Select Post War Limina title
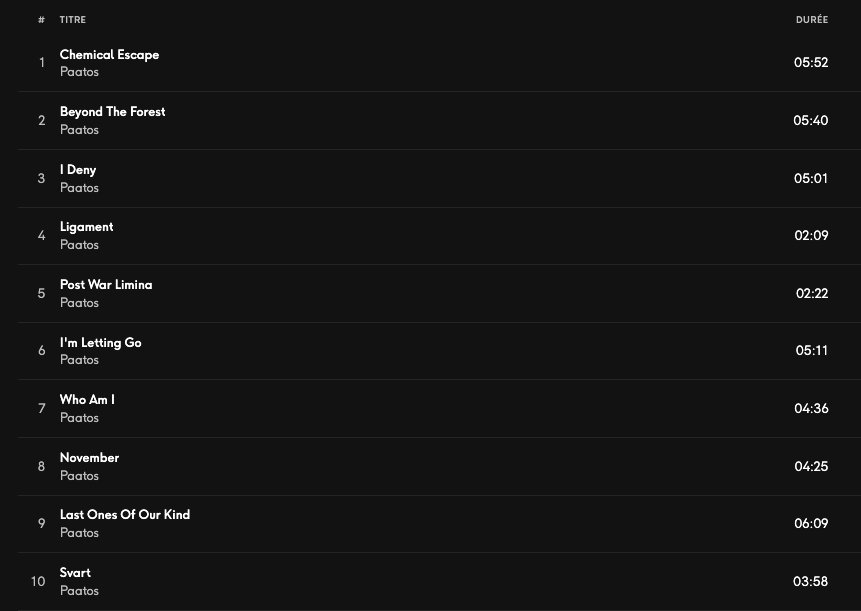861x611 pixels. (x=106, y=285)
